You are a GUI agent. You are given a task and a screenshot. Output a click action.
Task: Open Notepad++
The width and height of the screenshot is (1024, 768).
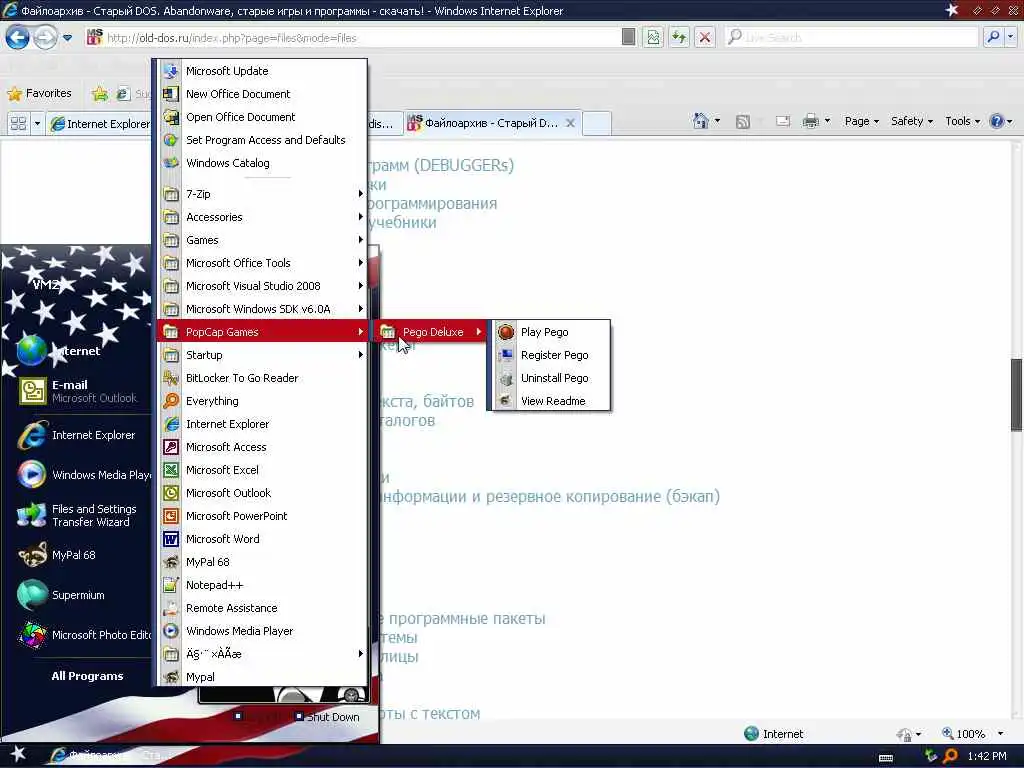coord(263,585)
